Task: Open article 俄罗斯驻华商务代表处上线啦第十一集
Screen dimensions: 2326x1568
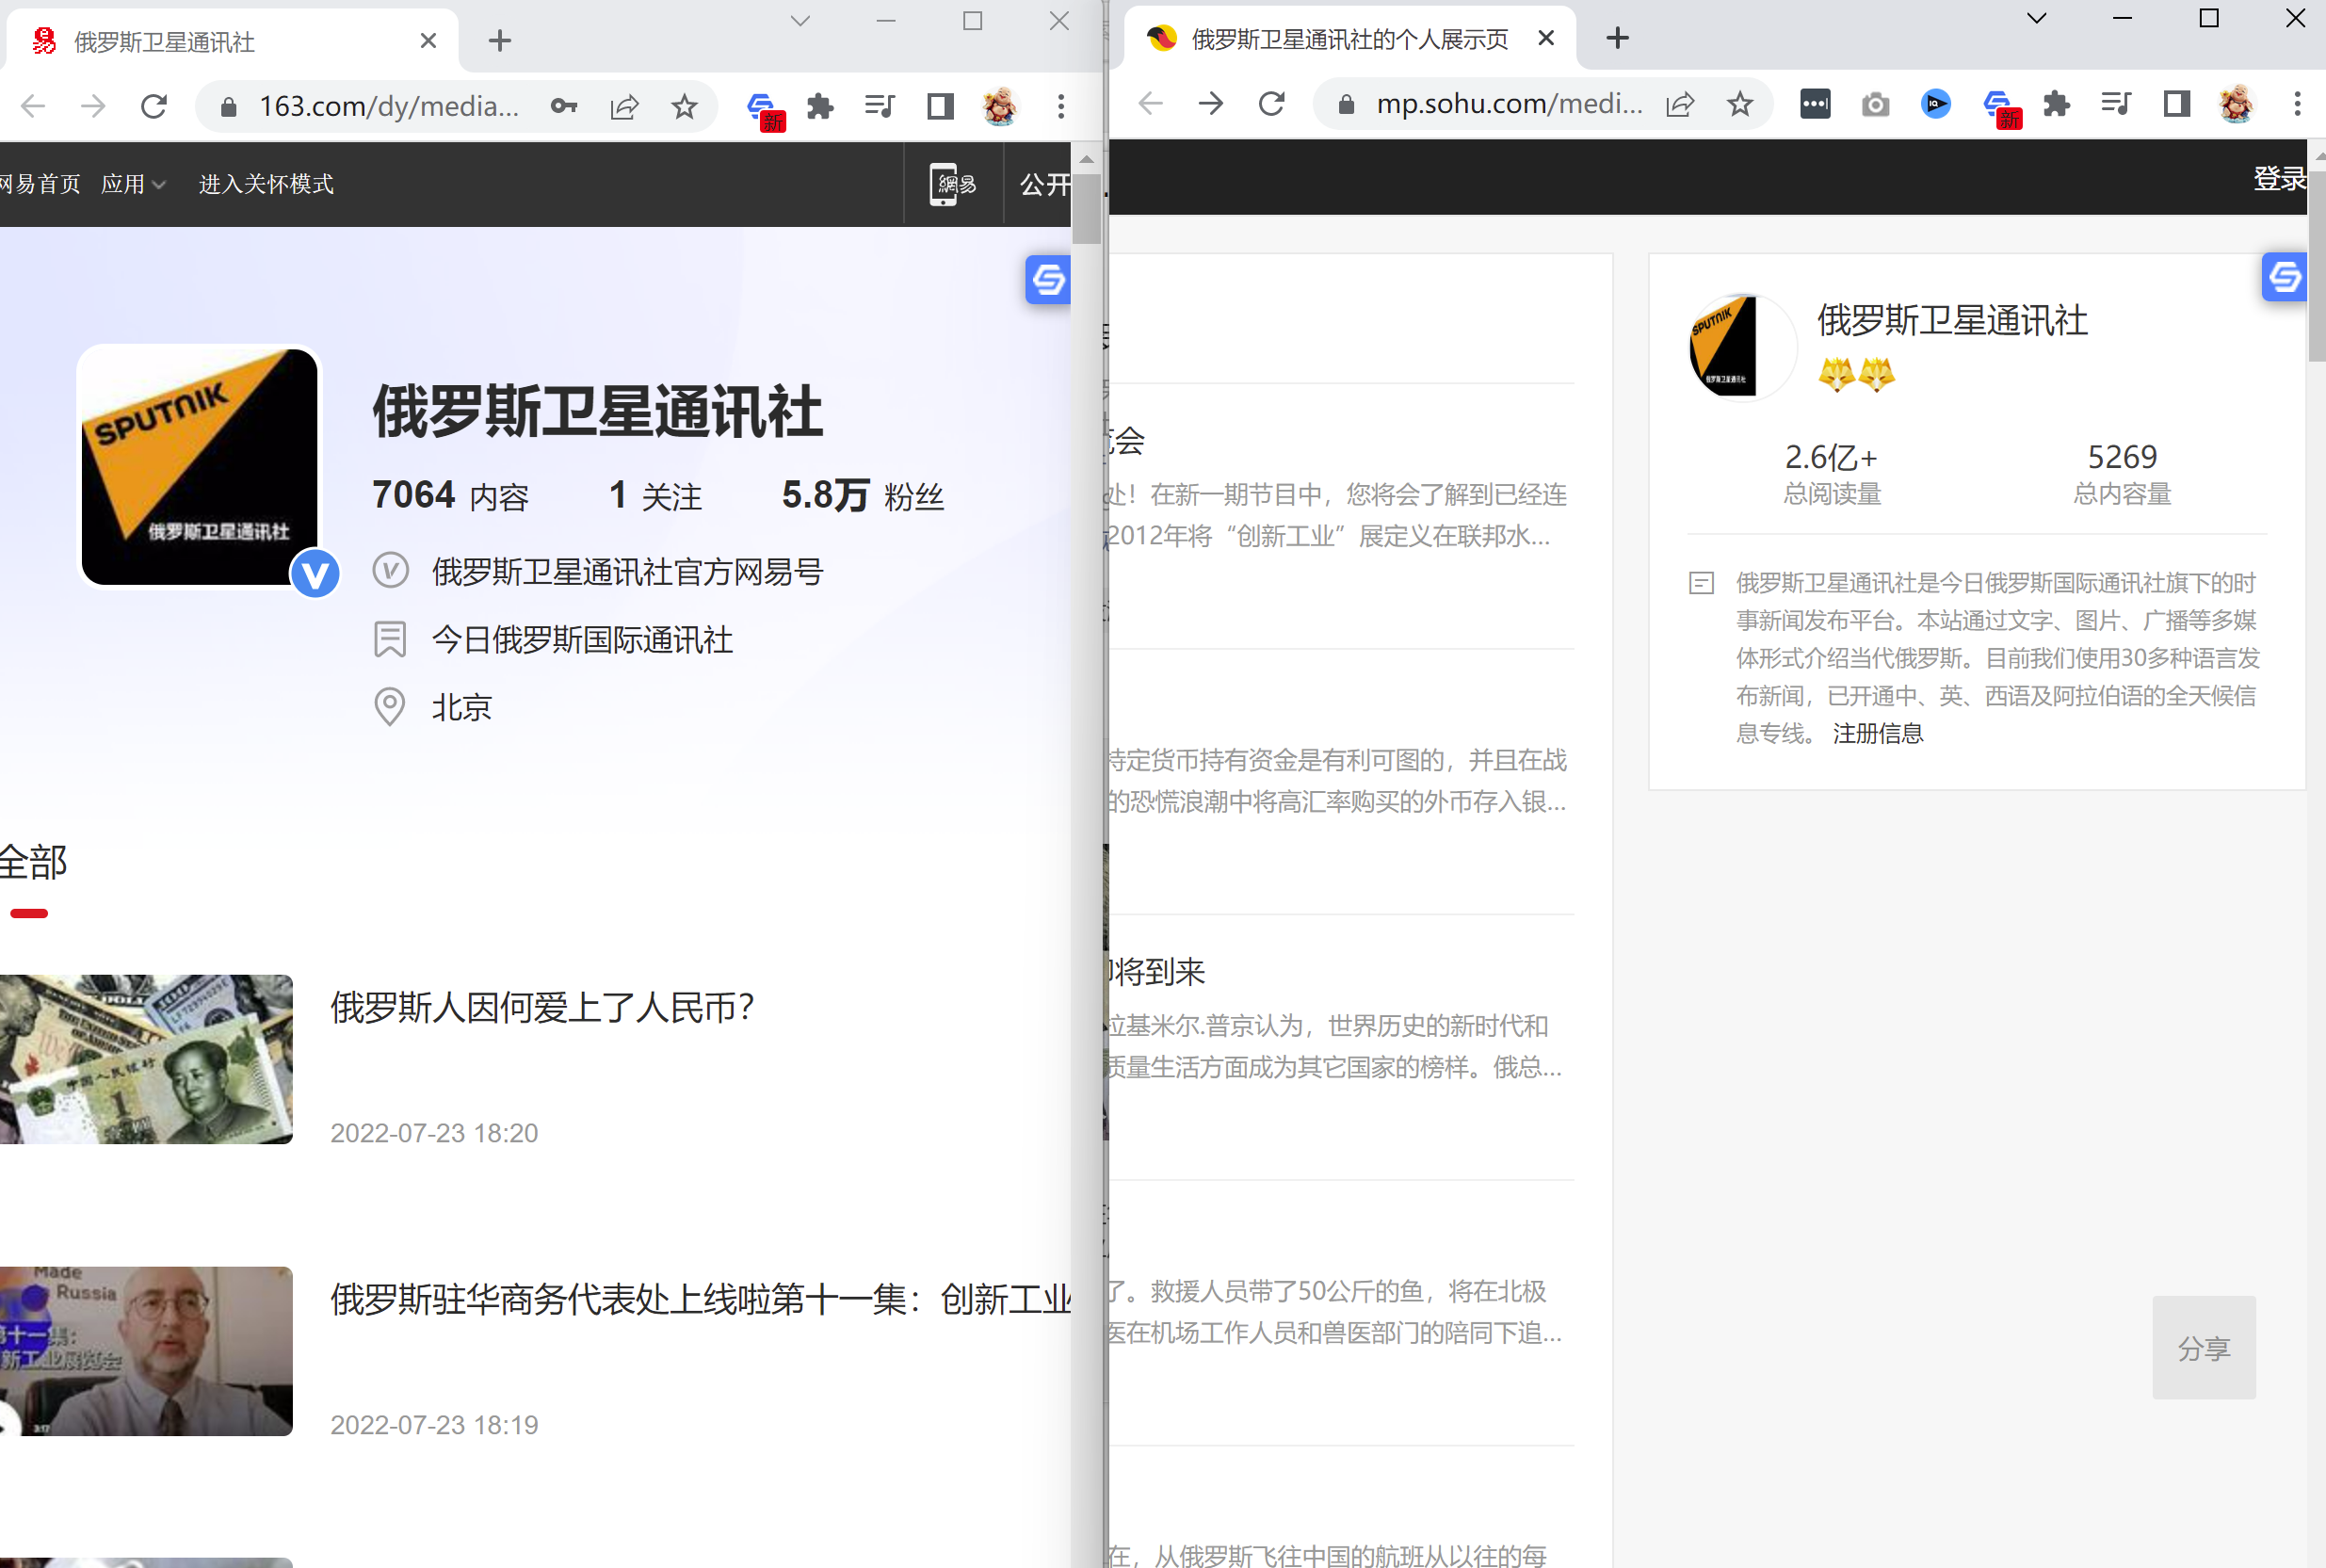Action: [700, 1299]
